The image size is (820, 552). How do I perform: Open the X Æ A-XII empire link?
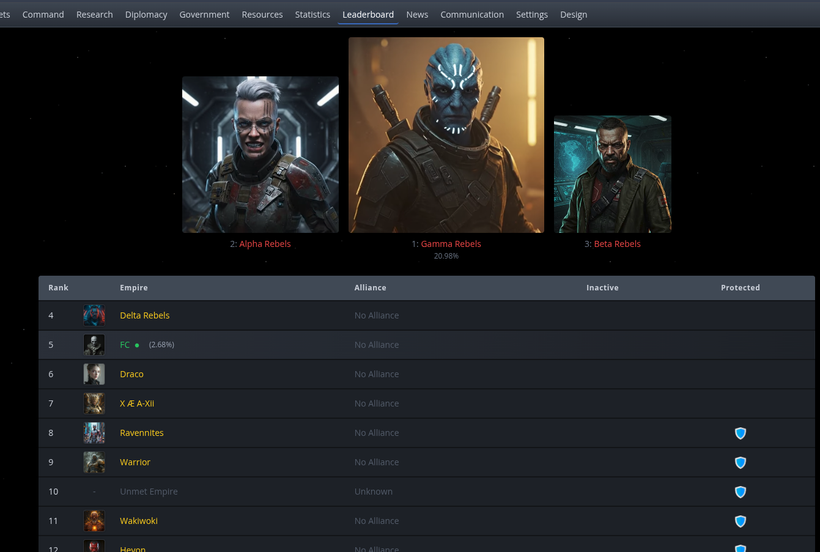137,403
